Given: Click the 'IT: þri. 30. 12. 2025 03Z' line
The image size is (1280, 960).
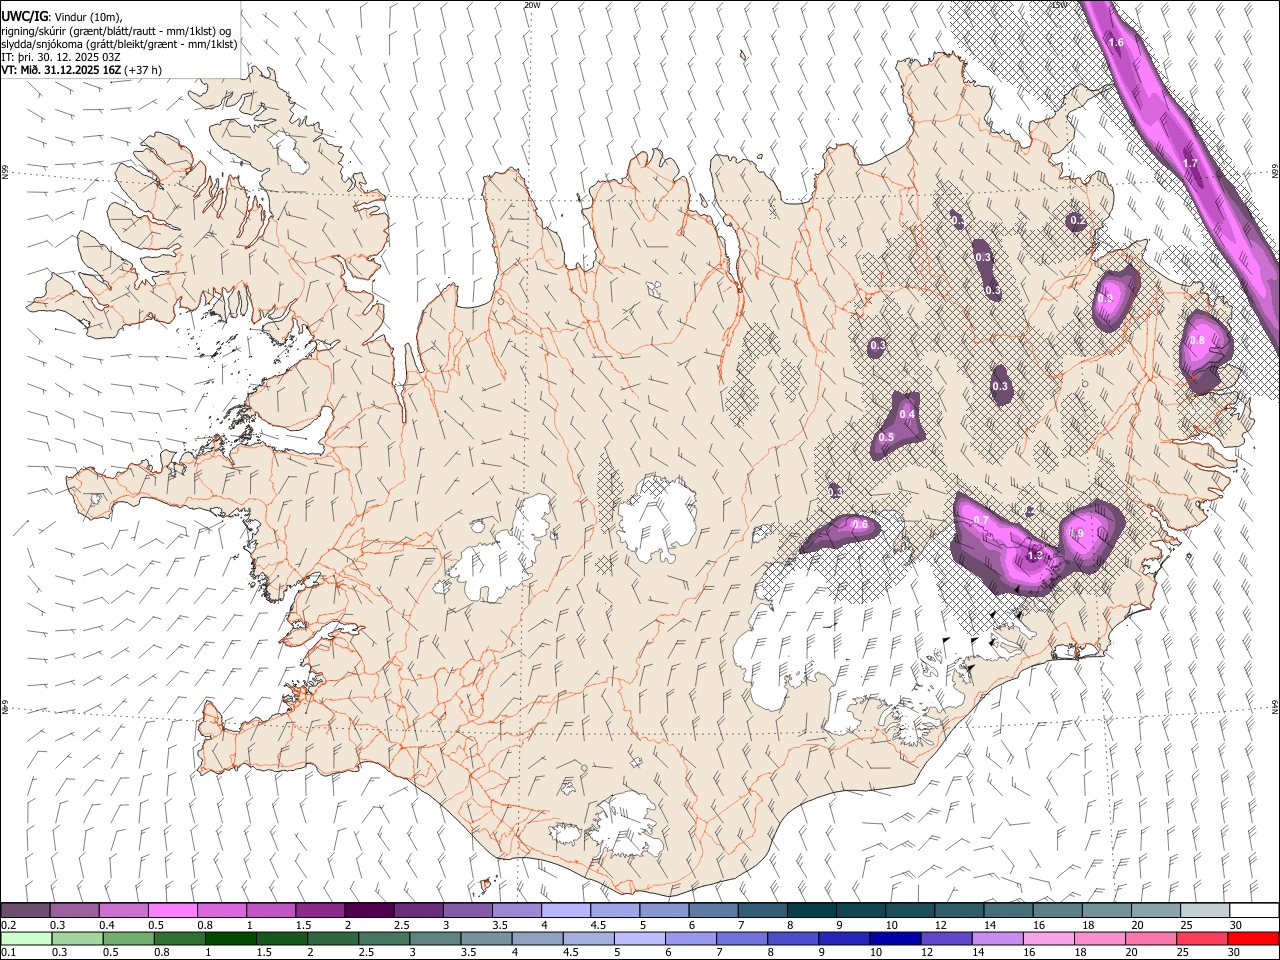Looking at the screenshot, I should [x=61, y=57].
